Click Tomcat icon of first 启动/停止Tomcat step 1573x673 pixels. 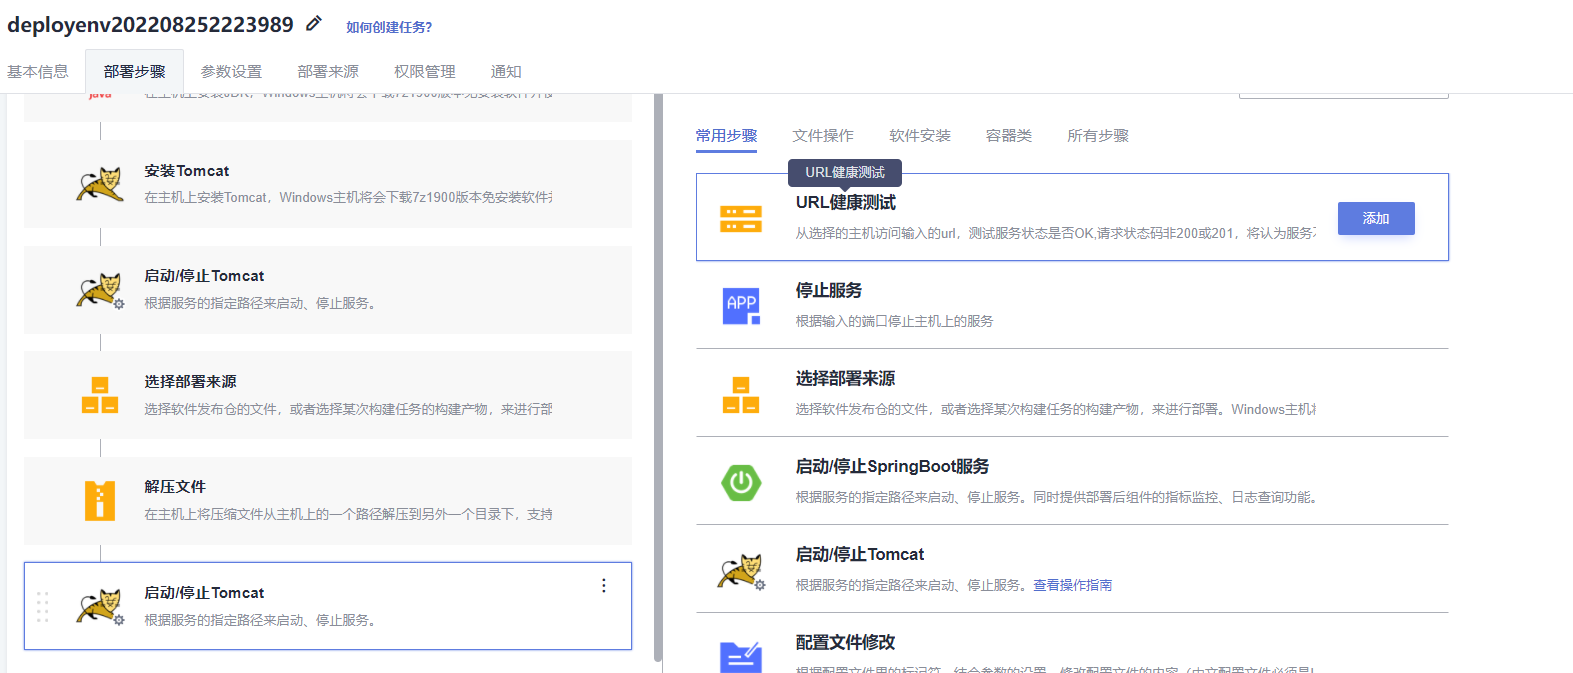(x=99, y=290)
